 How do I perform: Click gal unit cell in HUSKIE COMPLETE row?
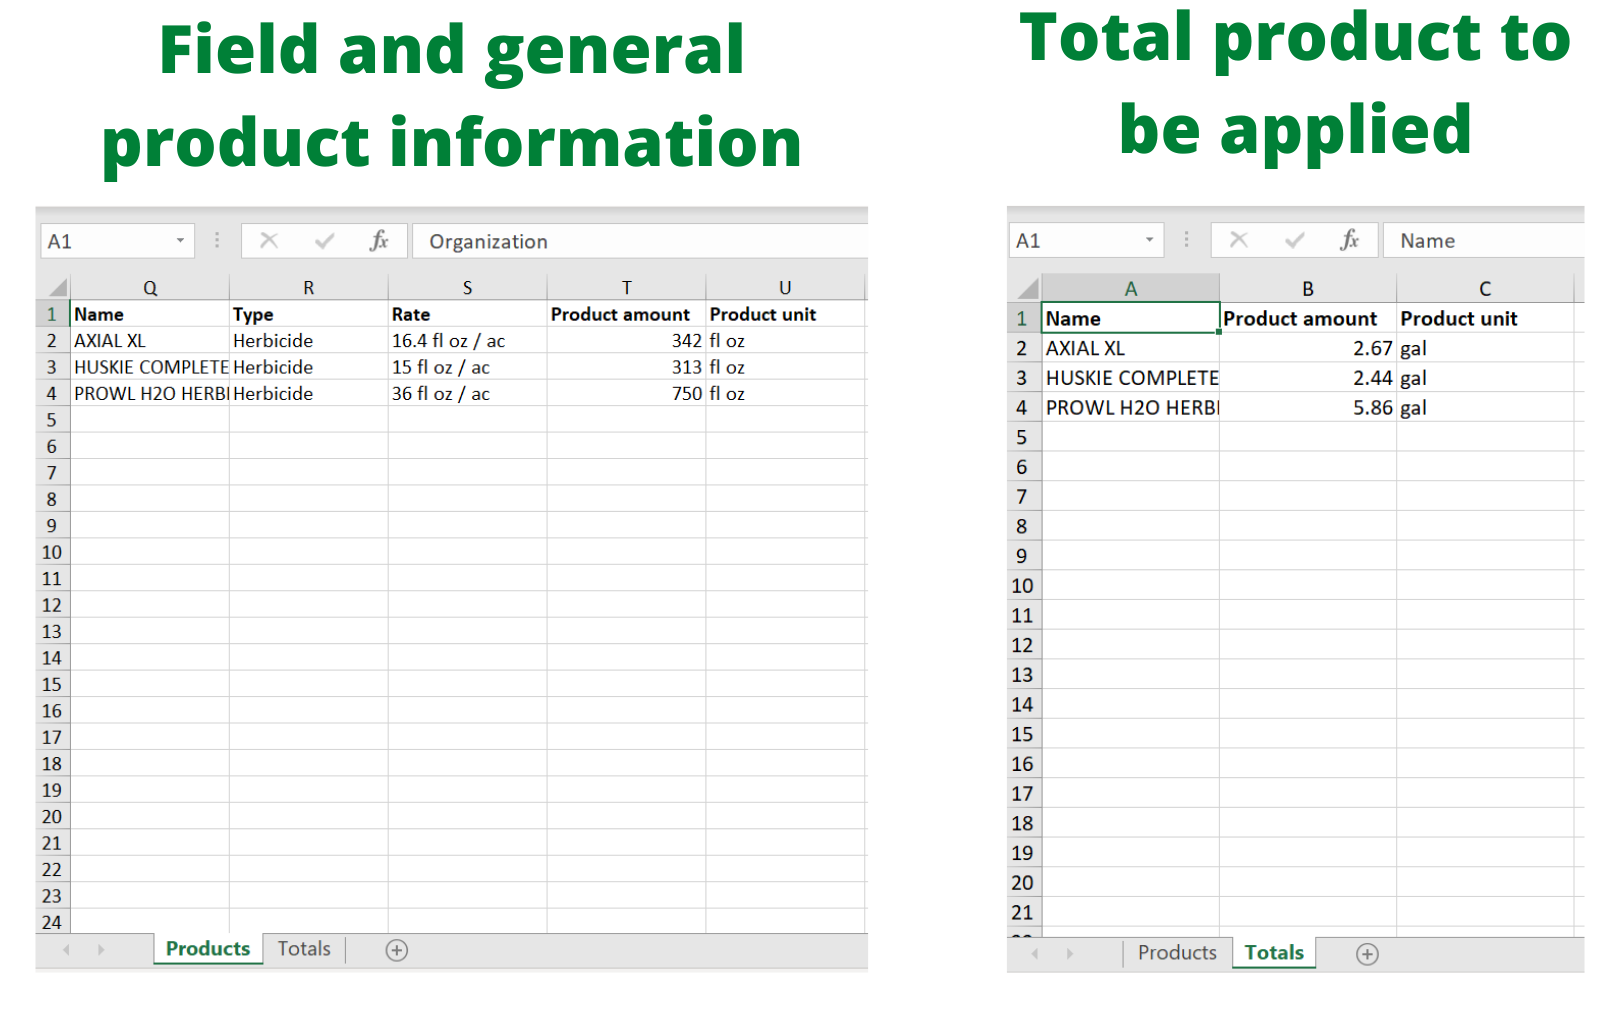[1485, 378]
